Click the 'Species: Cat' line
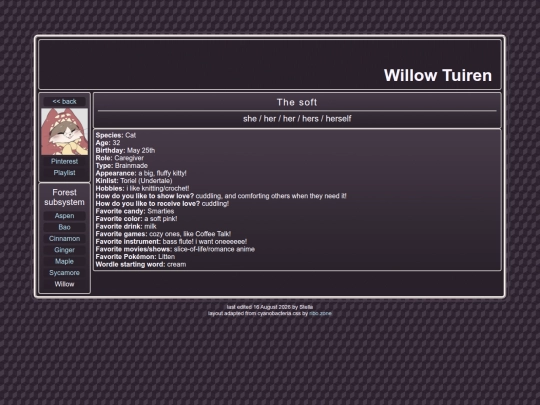 (x=116, y=135)
